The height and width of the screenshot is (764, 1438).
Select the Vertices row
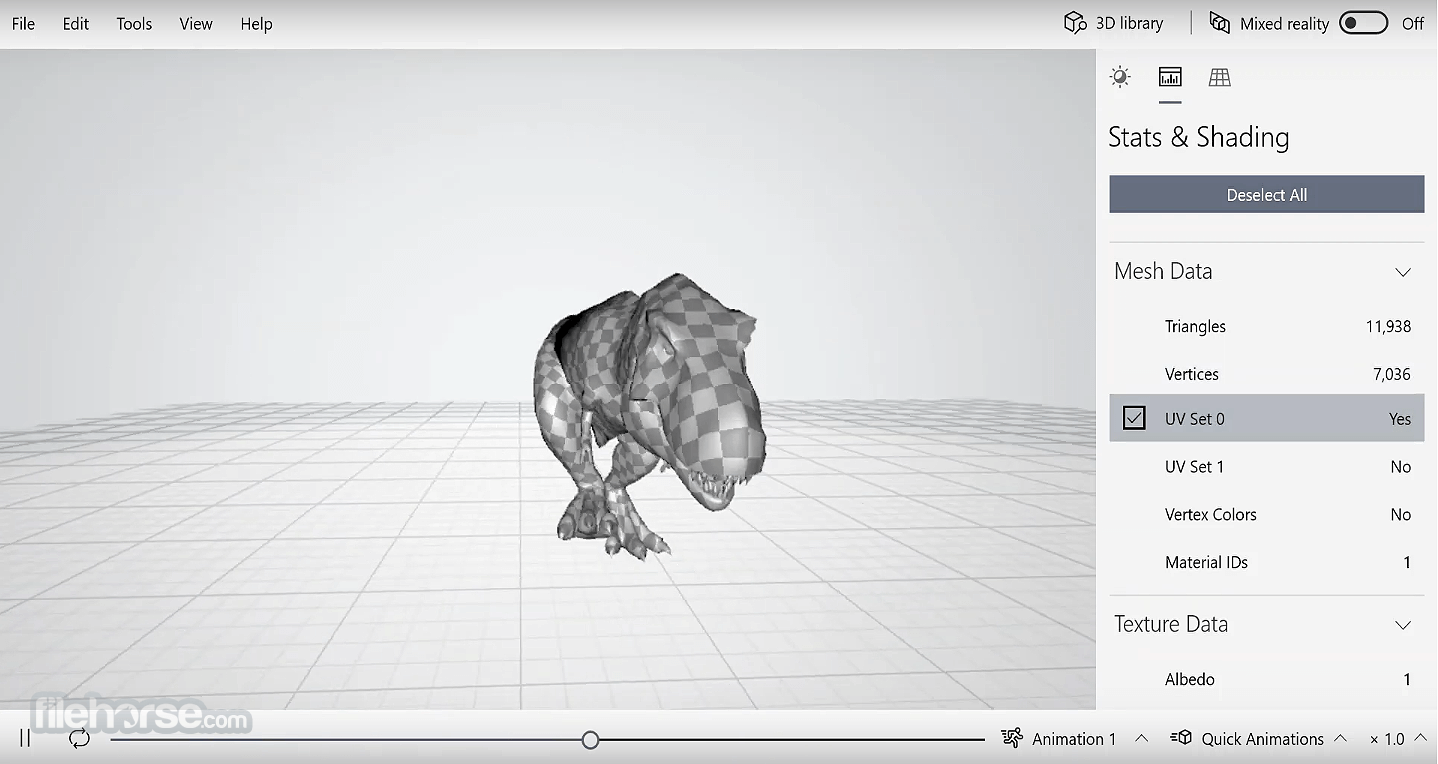point(1266,374)
